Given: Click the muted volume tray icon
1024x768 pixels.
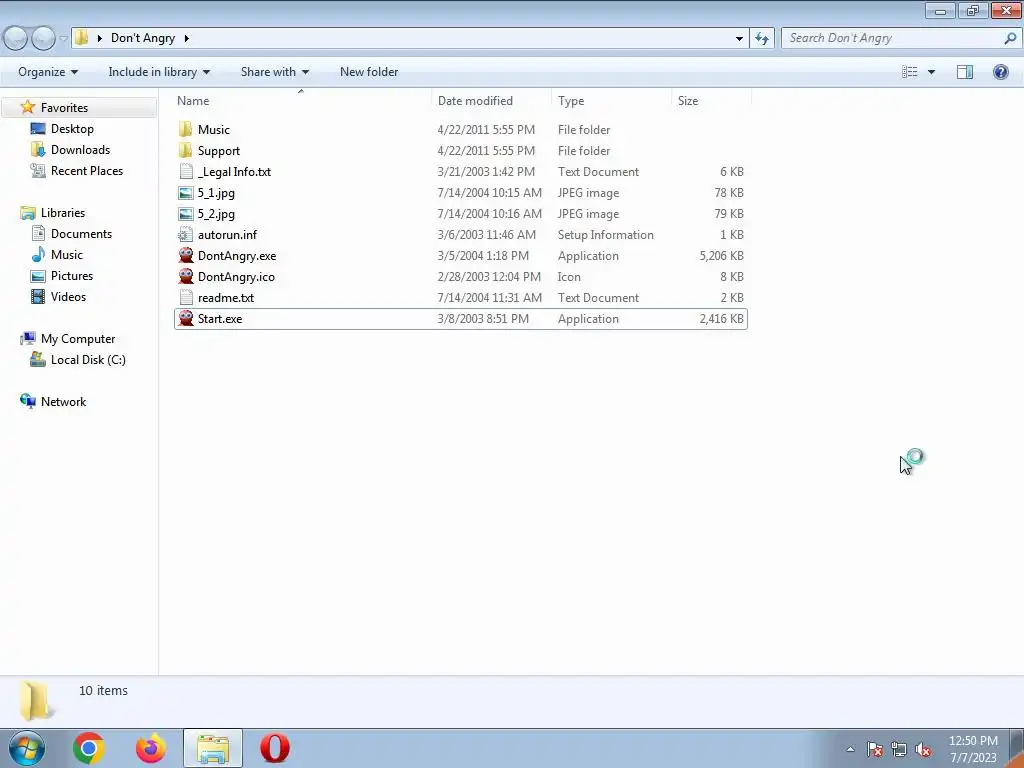Looking at the screenshot, I should point(923,749).
